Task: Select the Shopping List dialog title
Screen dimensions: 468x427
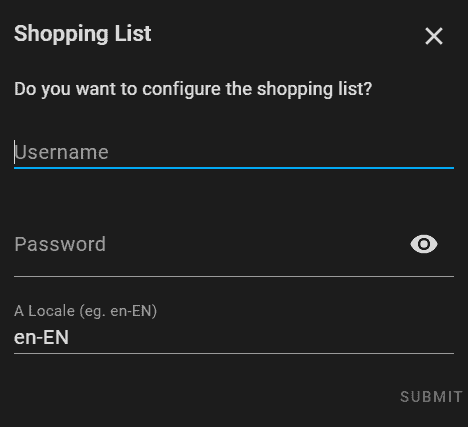Action: [83, 34]
